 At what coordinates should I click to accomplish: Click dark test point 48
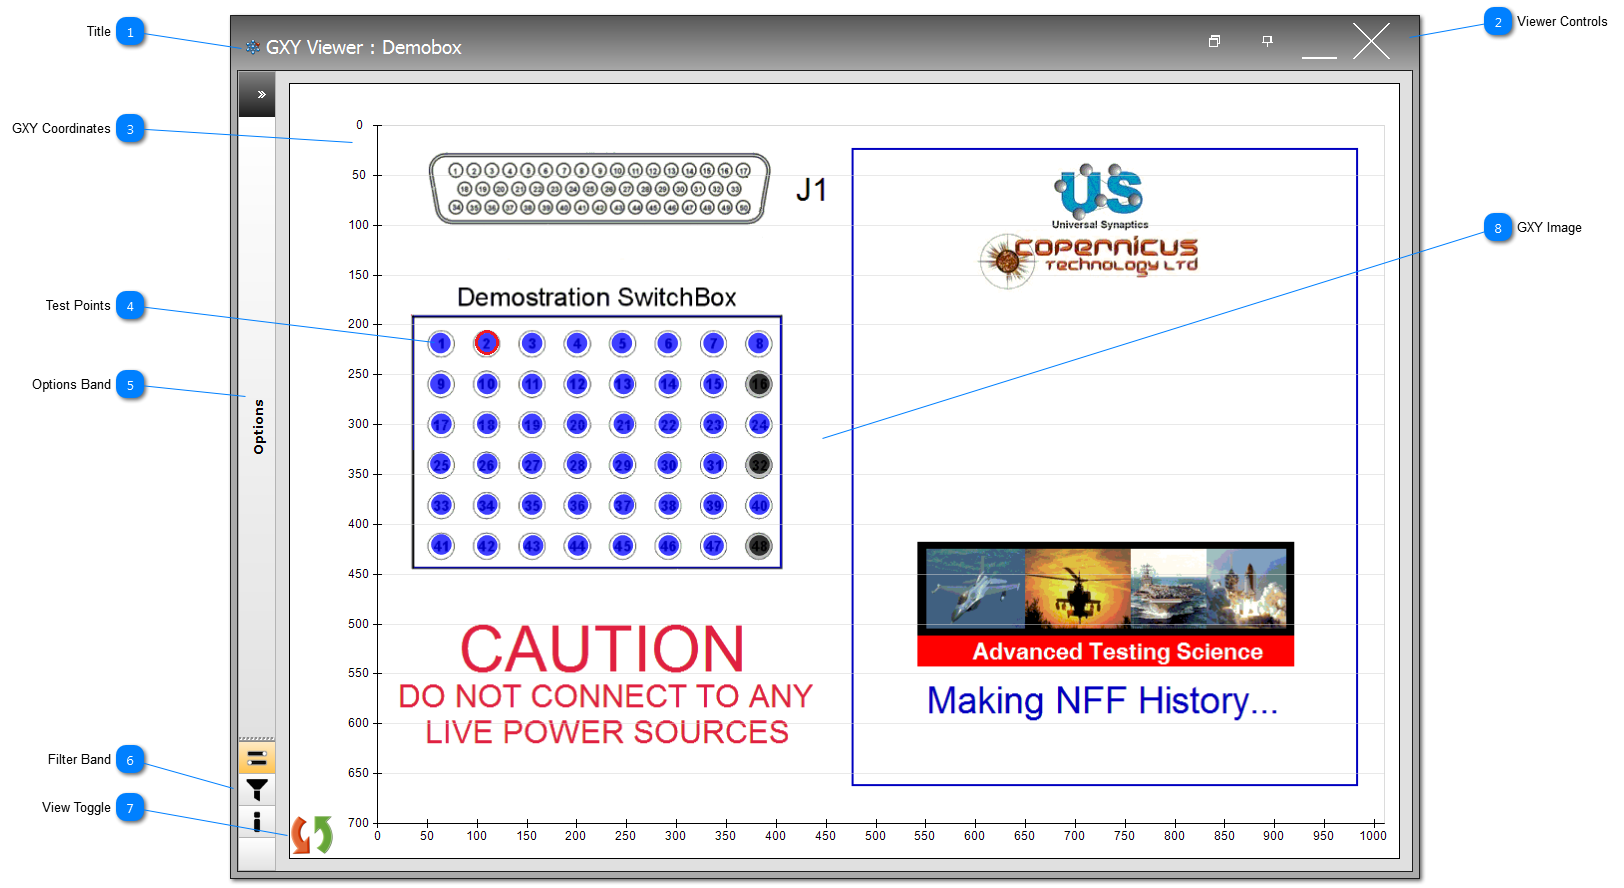pos(759,546)
